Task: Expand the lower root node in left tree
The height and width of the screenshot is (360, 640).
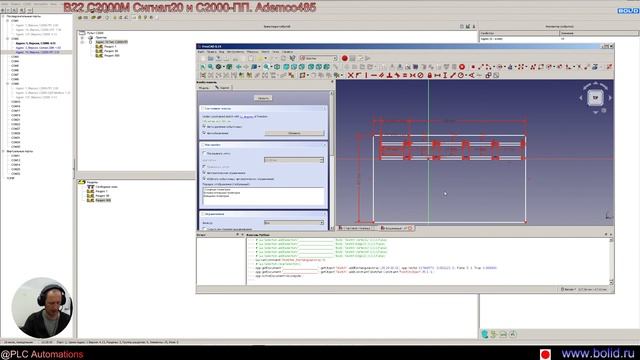Action: point(3,151)
